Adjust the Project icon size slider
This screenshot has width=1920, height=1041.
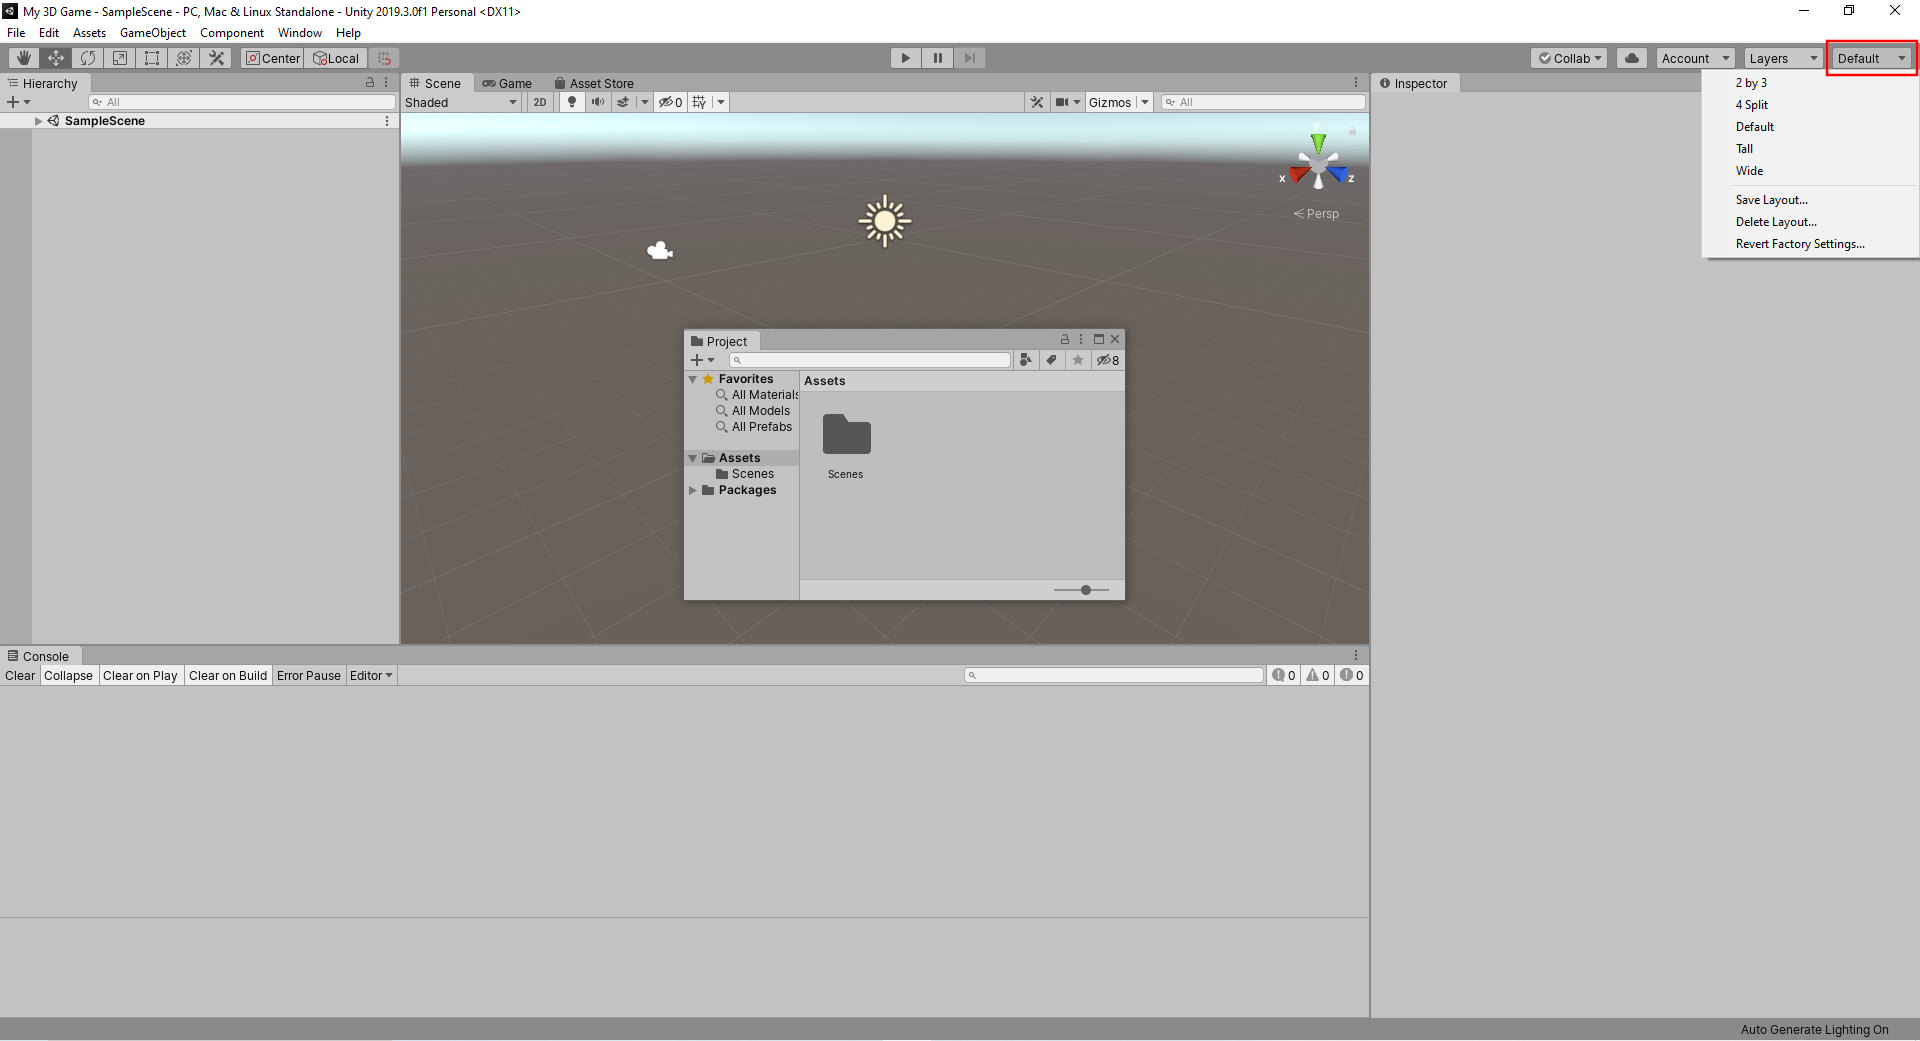pyautogui.click(x=1085, y=590)
